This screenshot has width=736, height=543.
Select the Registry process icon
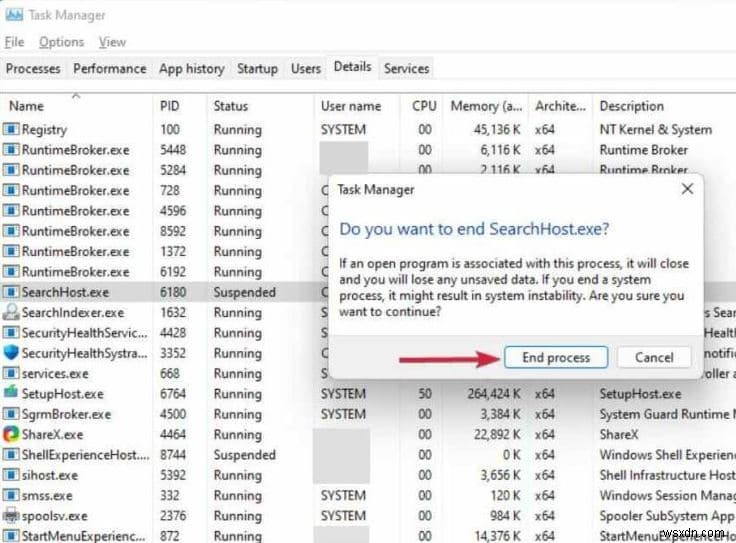(x=11, y=129)
